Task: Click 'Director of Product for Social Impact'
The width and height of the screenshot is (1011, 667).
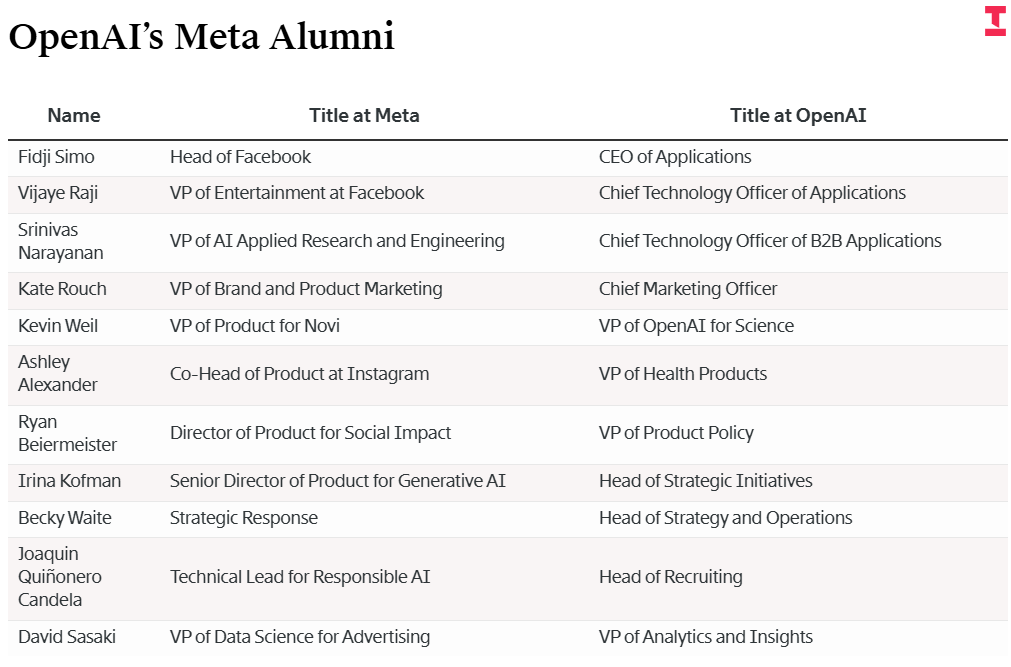Action: tap(310, 433)
